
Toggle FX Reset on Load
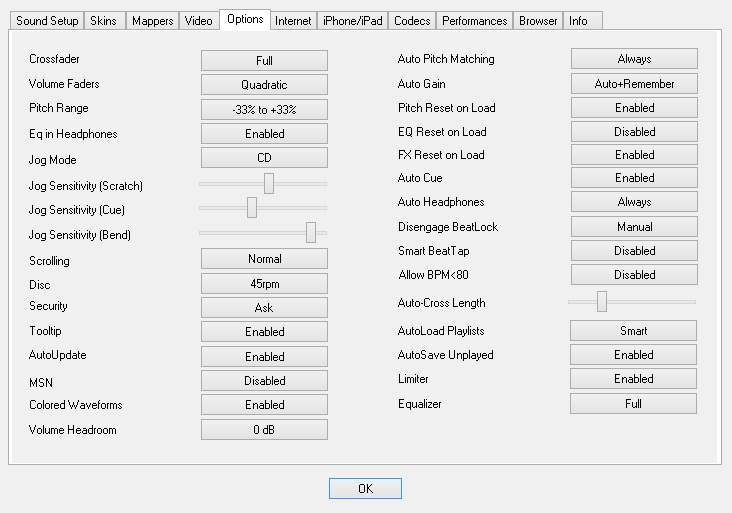pos(634,155)
